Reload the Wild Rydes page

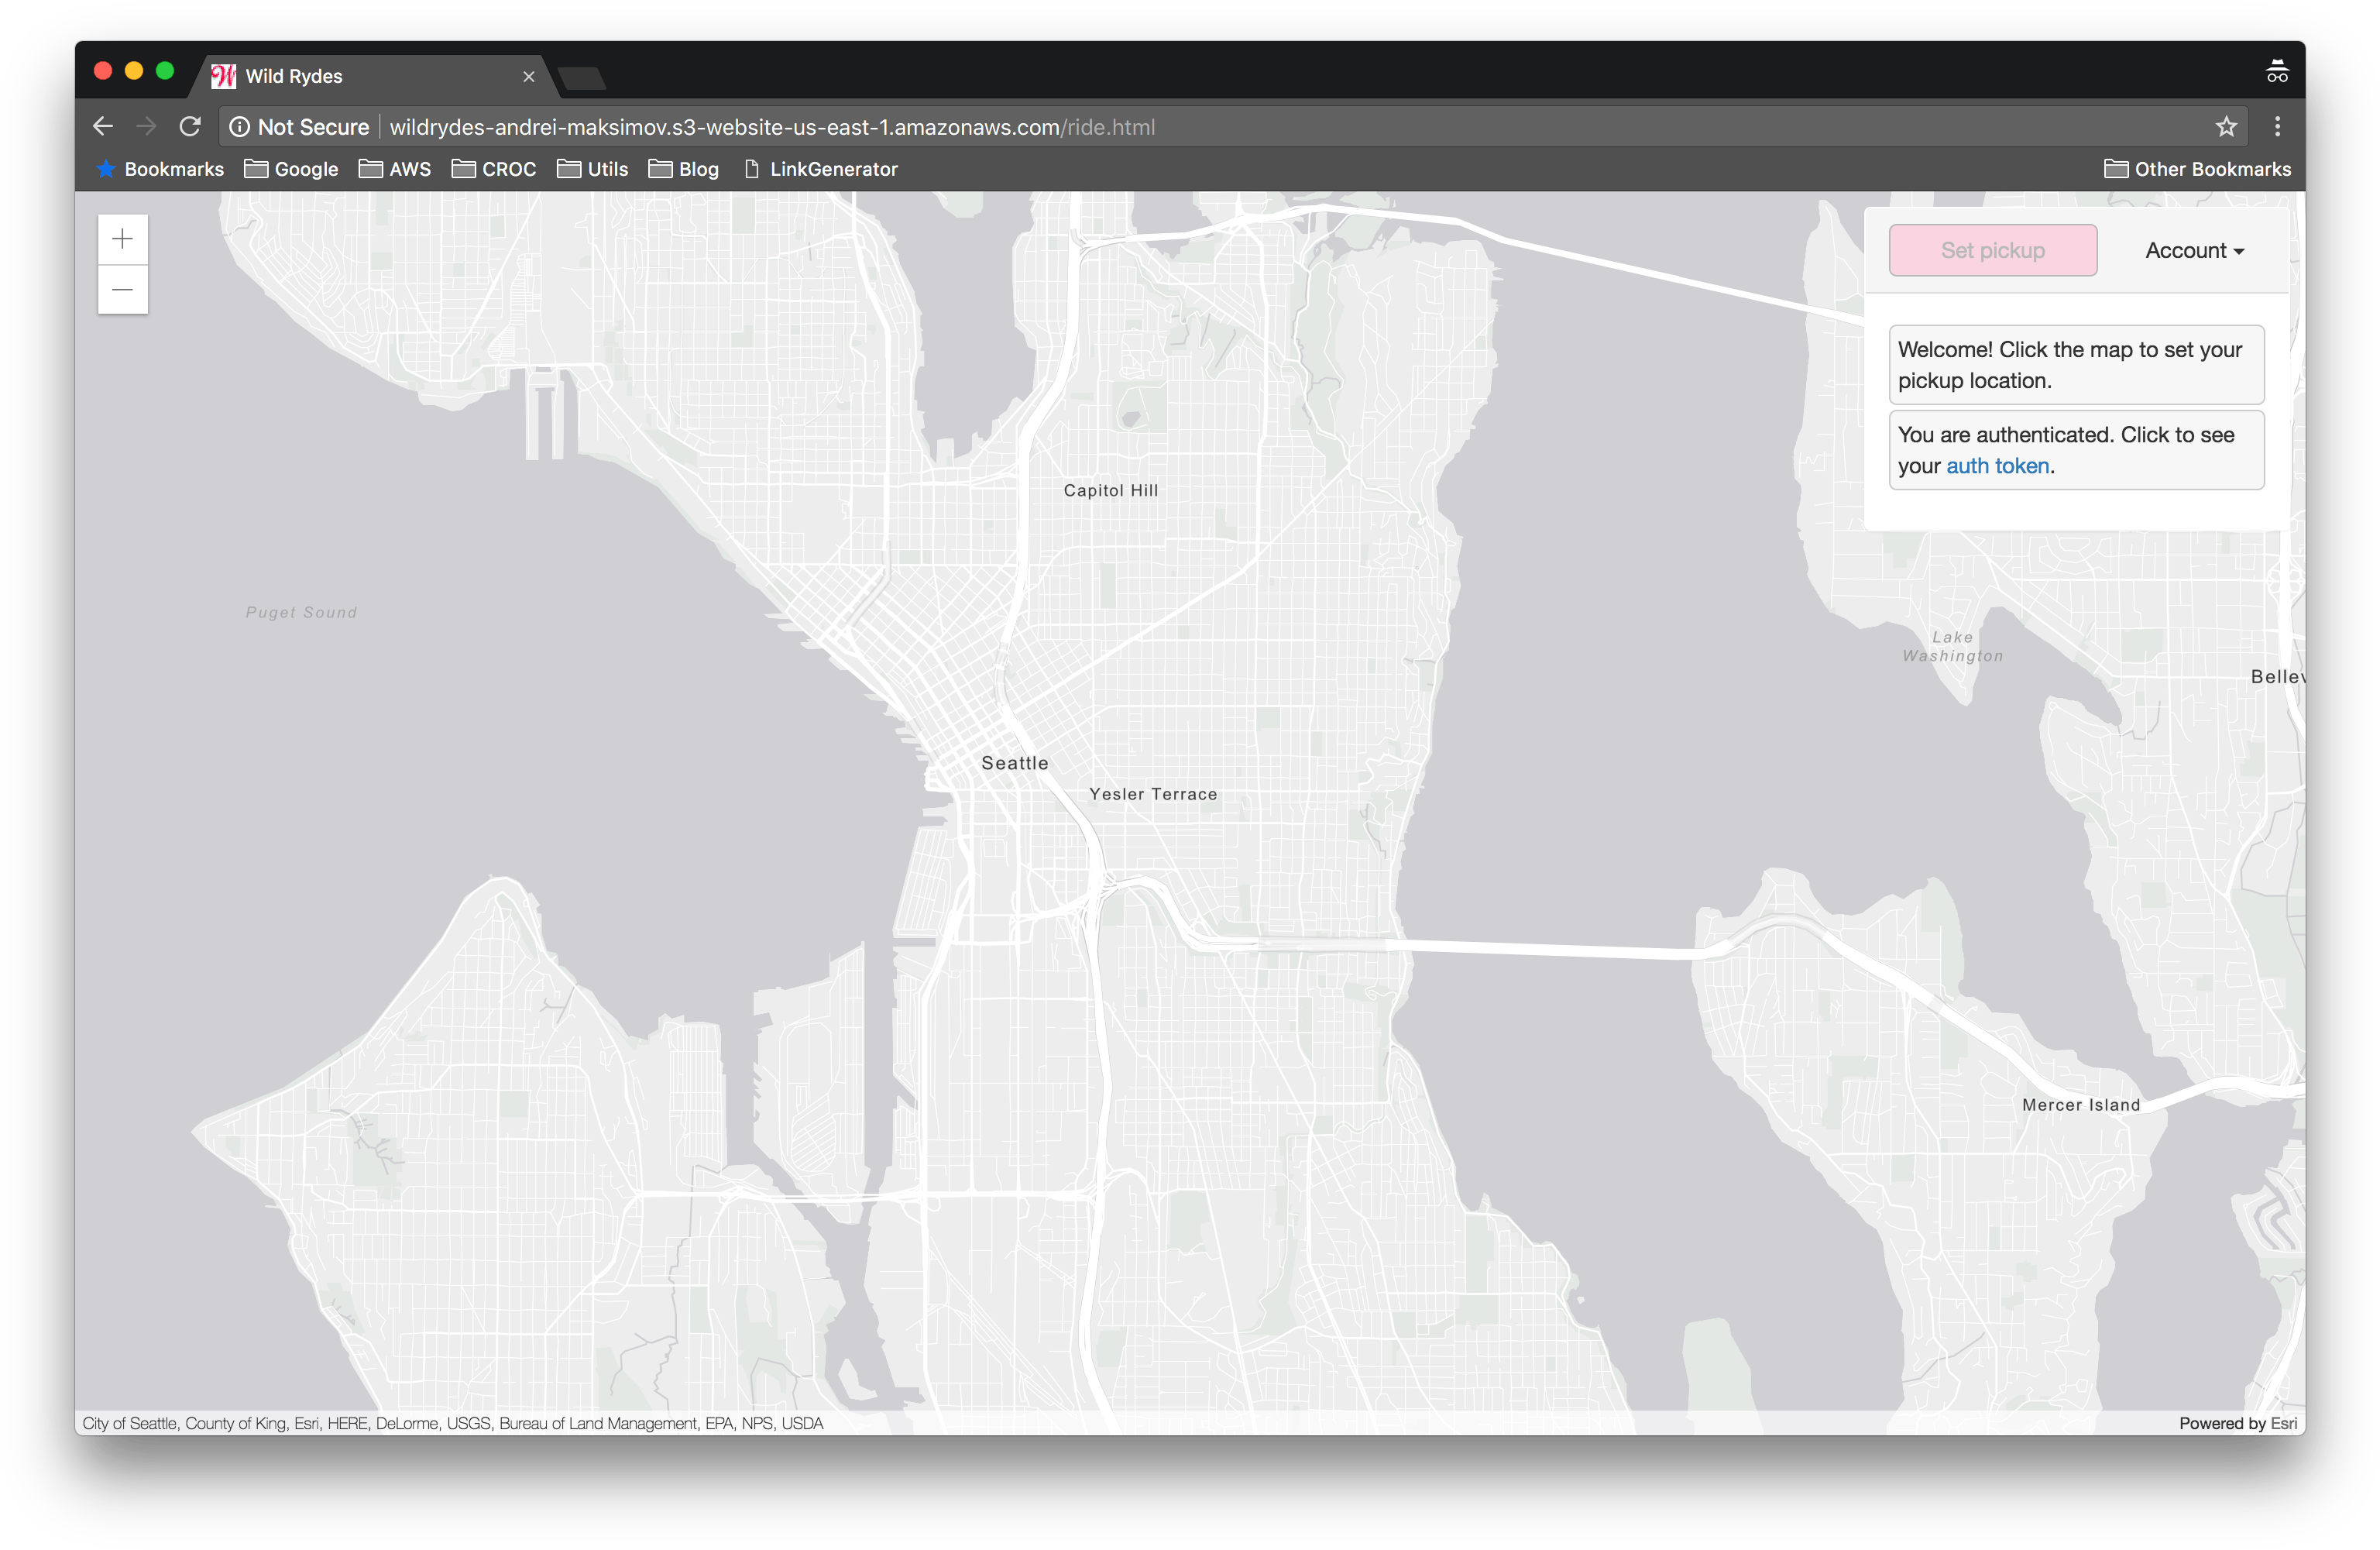coord(190,127)
